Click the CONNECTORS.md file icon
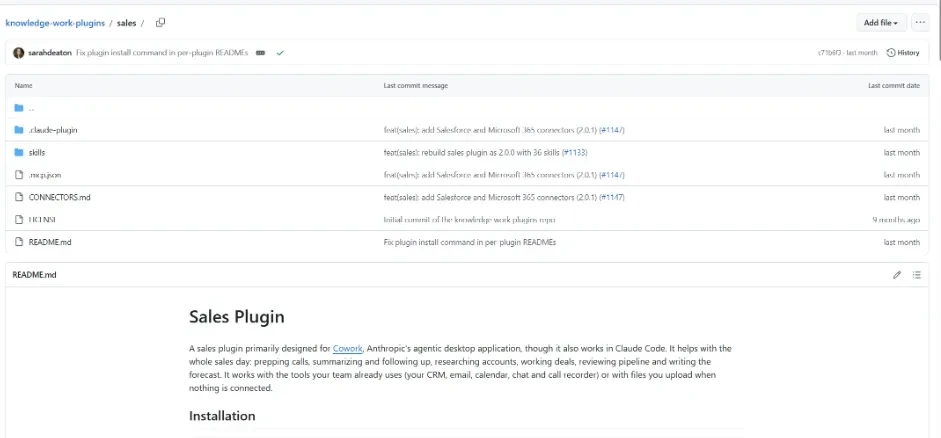 (x=19, y=197)
